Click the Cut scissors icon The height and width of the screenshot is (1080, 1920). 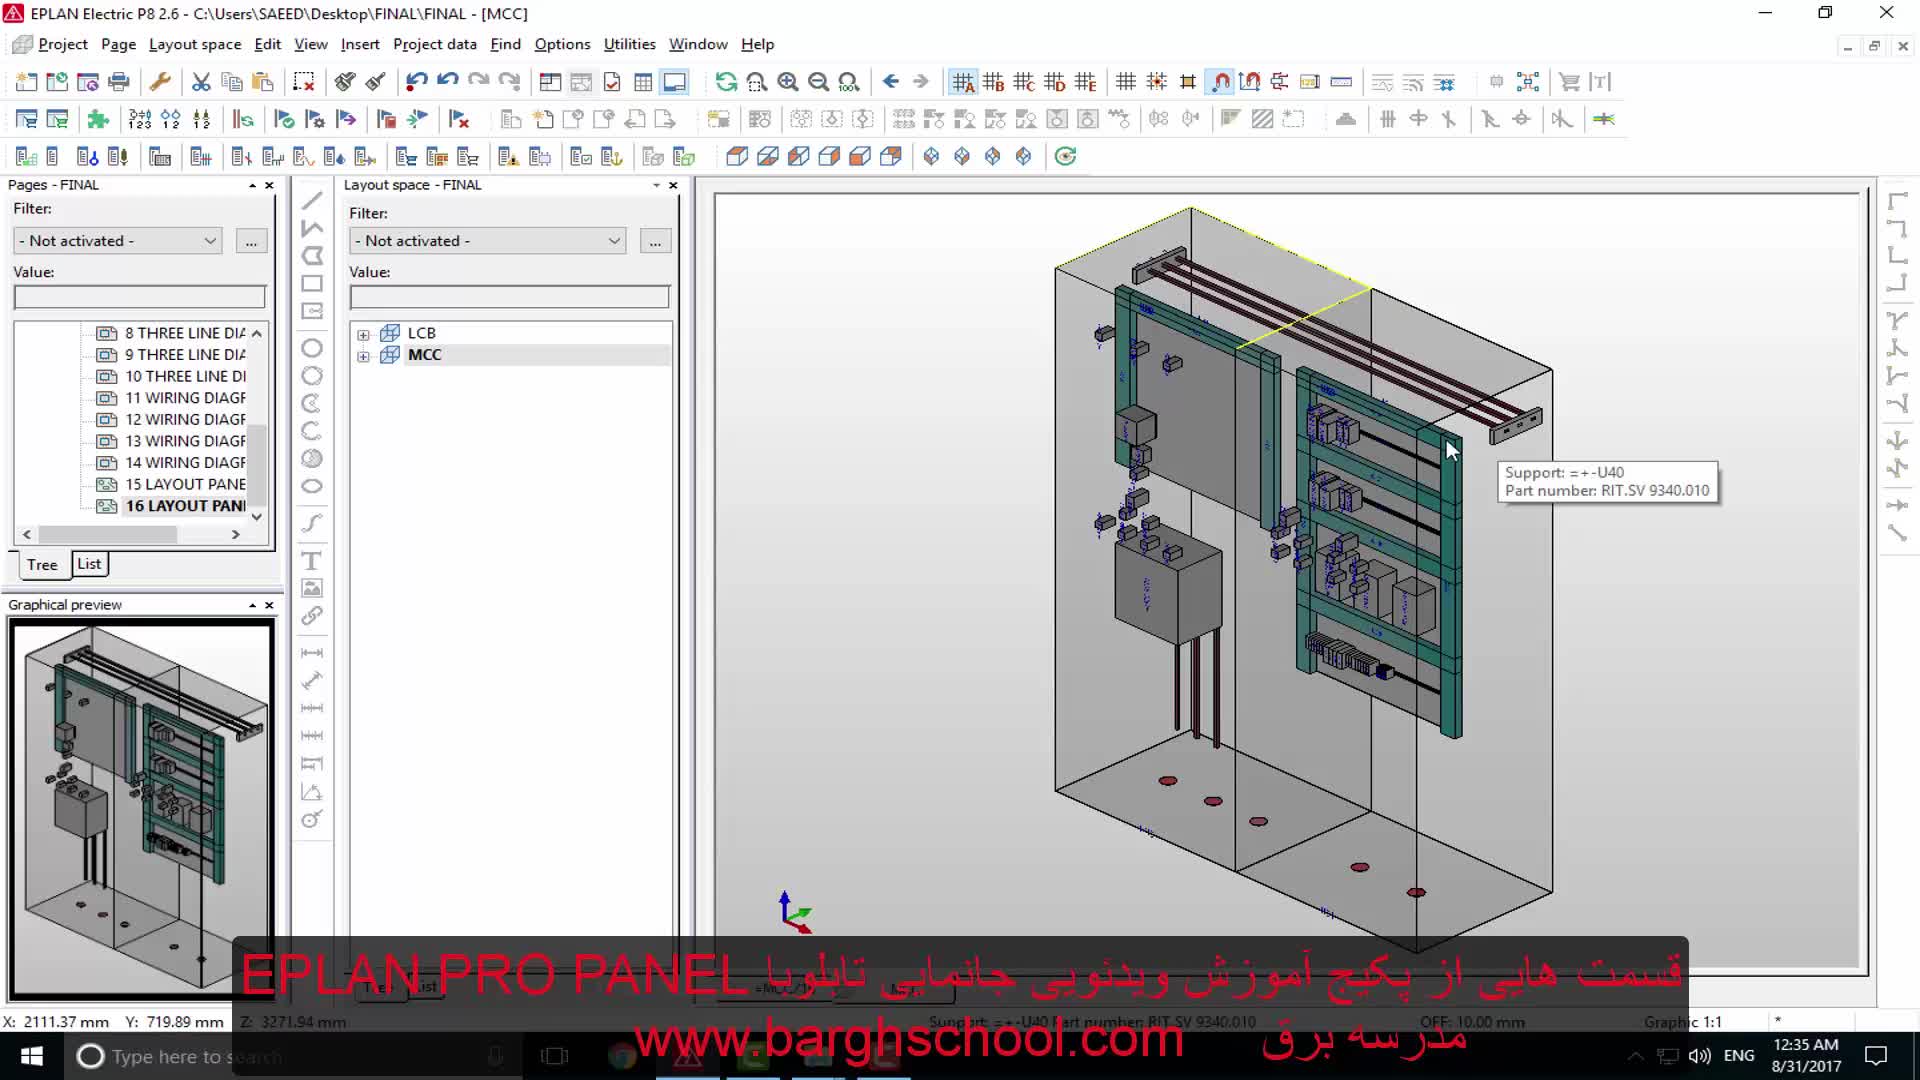(x=201, y=82)
